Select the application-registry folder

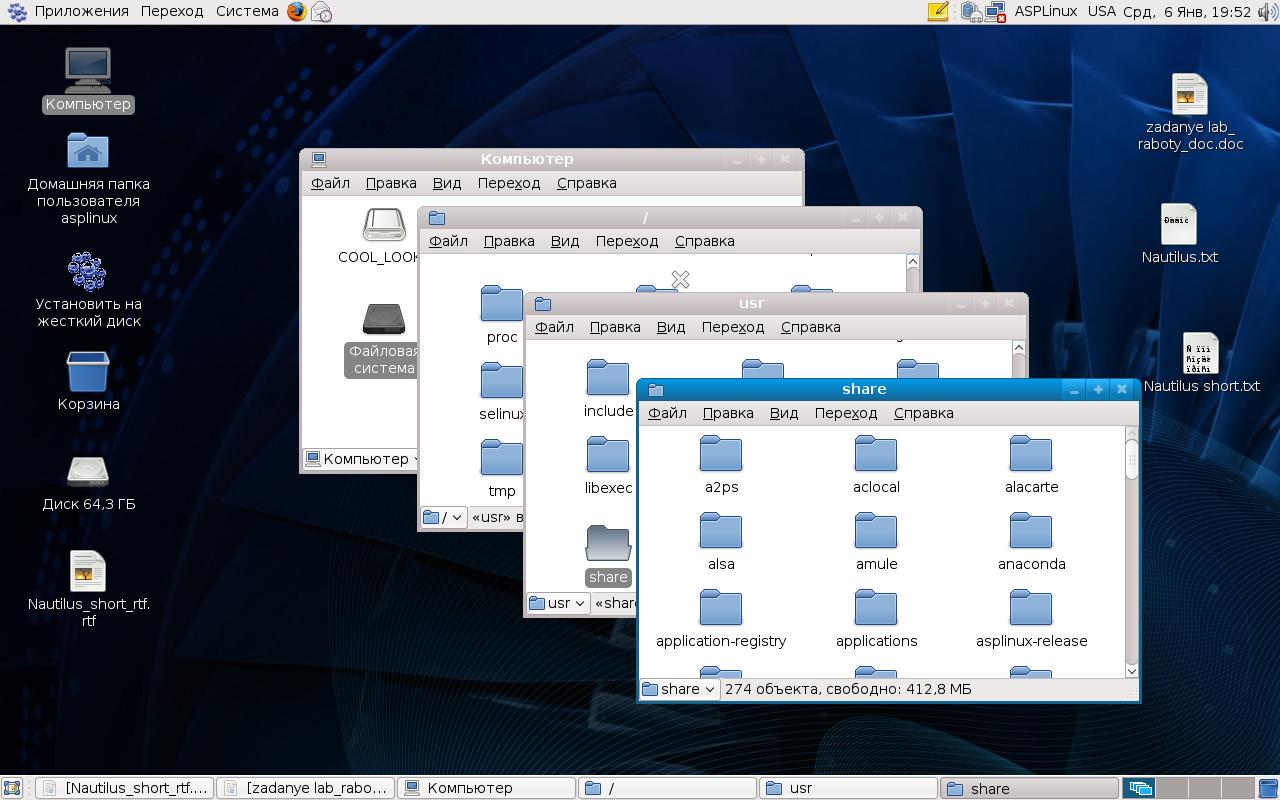721,619
